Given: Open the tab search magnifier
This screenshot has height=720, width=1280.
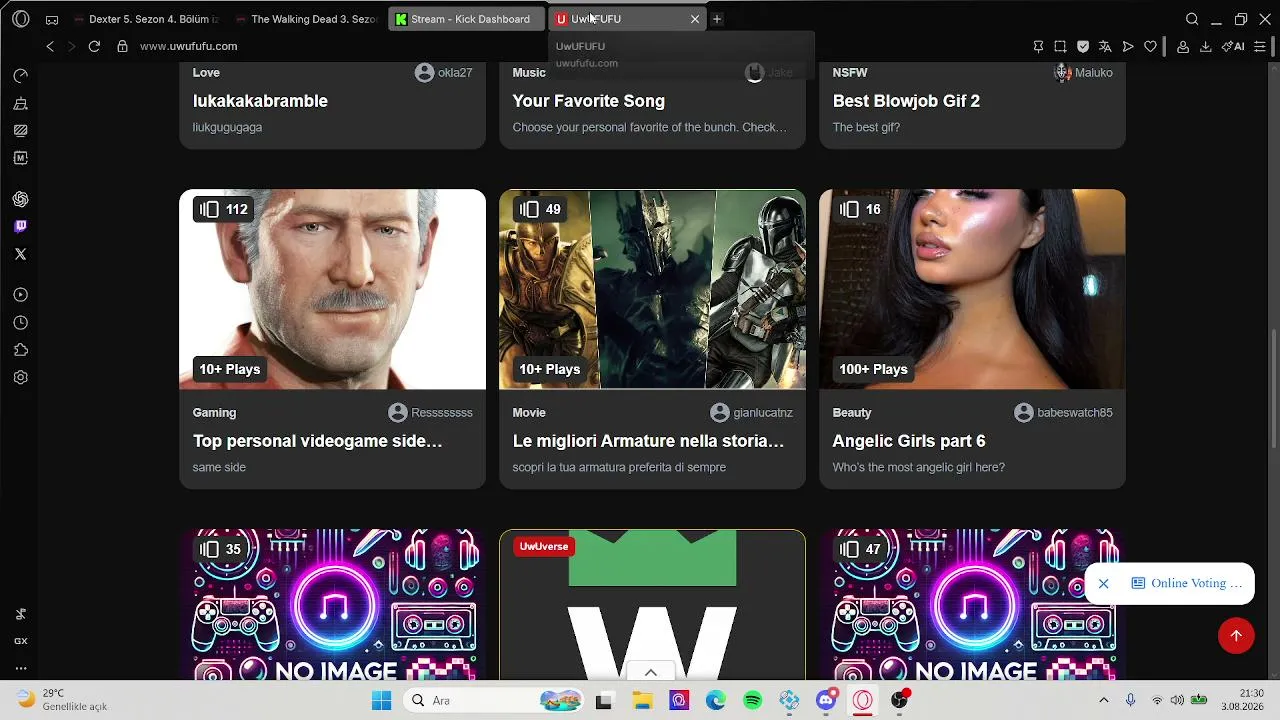Looking at the screenshot, I should pos(1192,19).
